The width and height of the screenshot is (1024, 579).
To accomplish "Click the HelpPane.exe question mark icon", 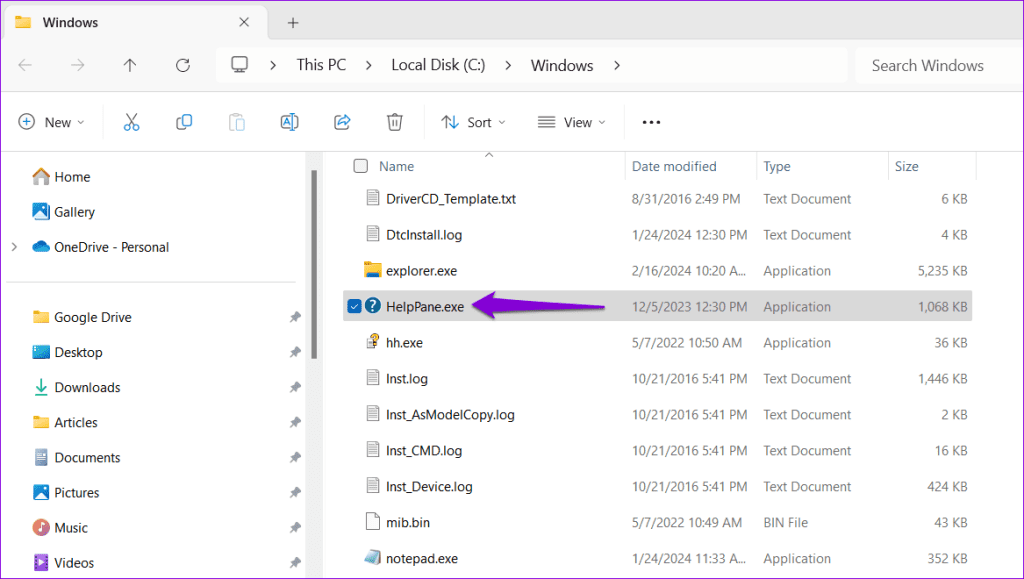I will [x=372, y=305].
